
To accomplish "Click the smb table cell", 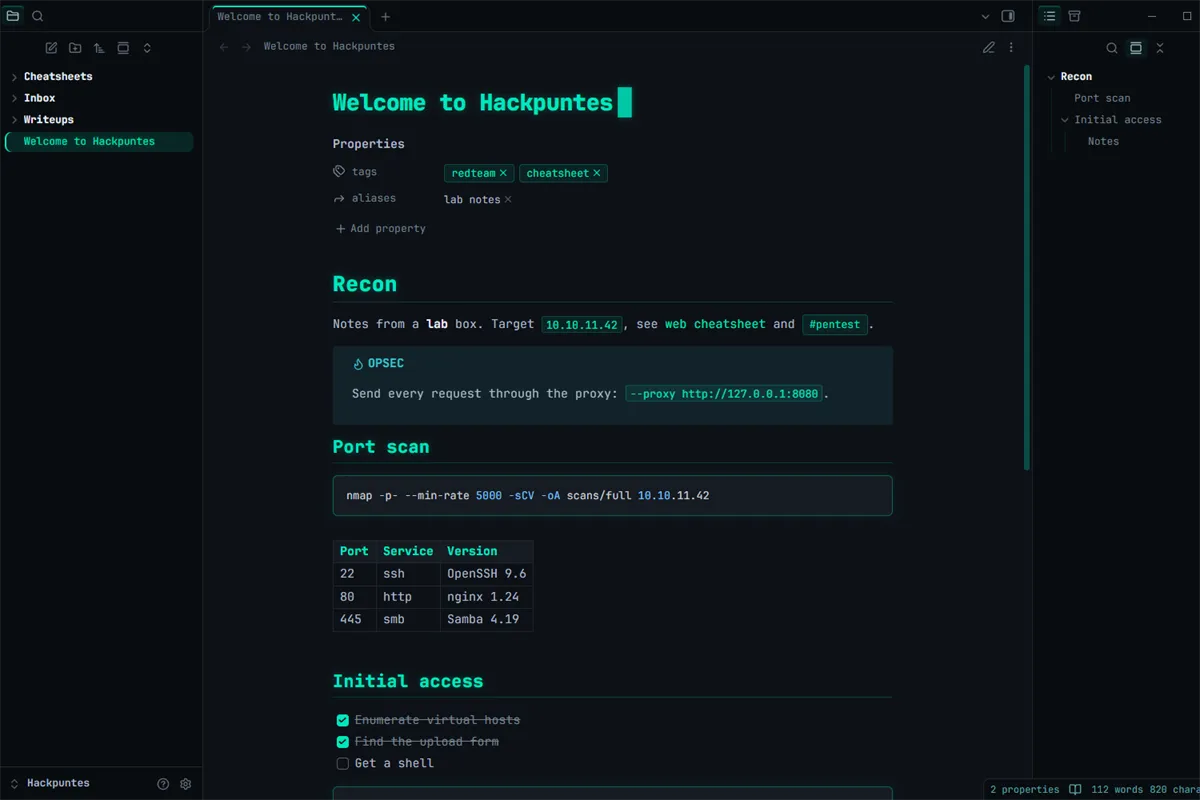I will click(408, 620).
